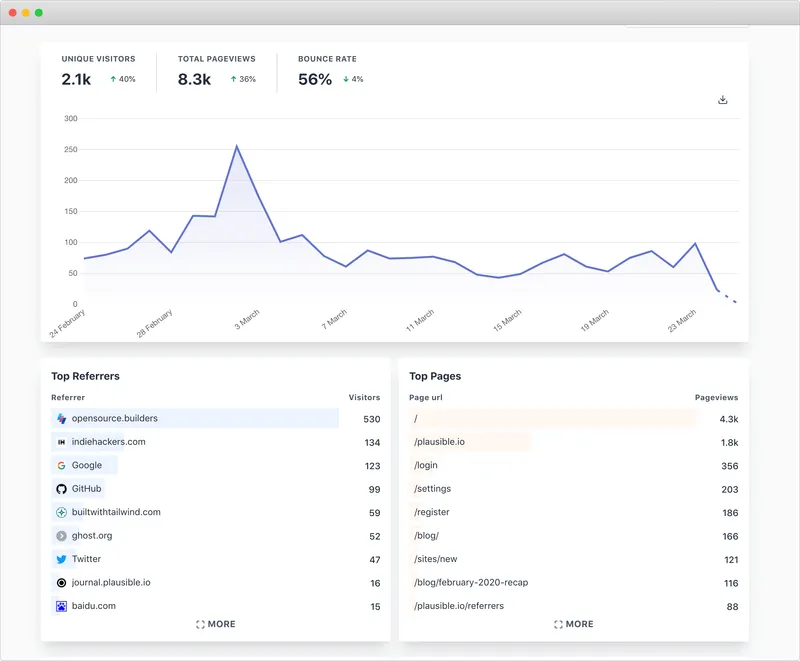Click the macOS yellow minimize button
The image size is (800, 661).
tap(26, 12)
